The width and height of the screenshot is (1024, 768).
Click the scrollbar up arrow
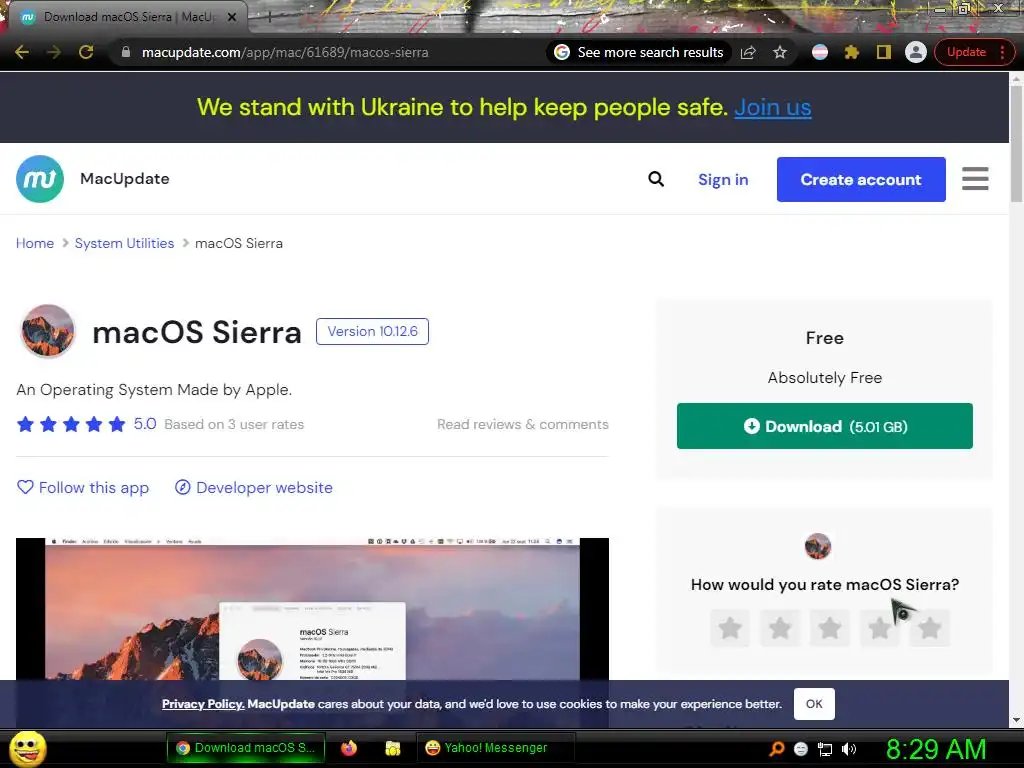(x=1016, y=79)
